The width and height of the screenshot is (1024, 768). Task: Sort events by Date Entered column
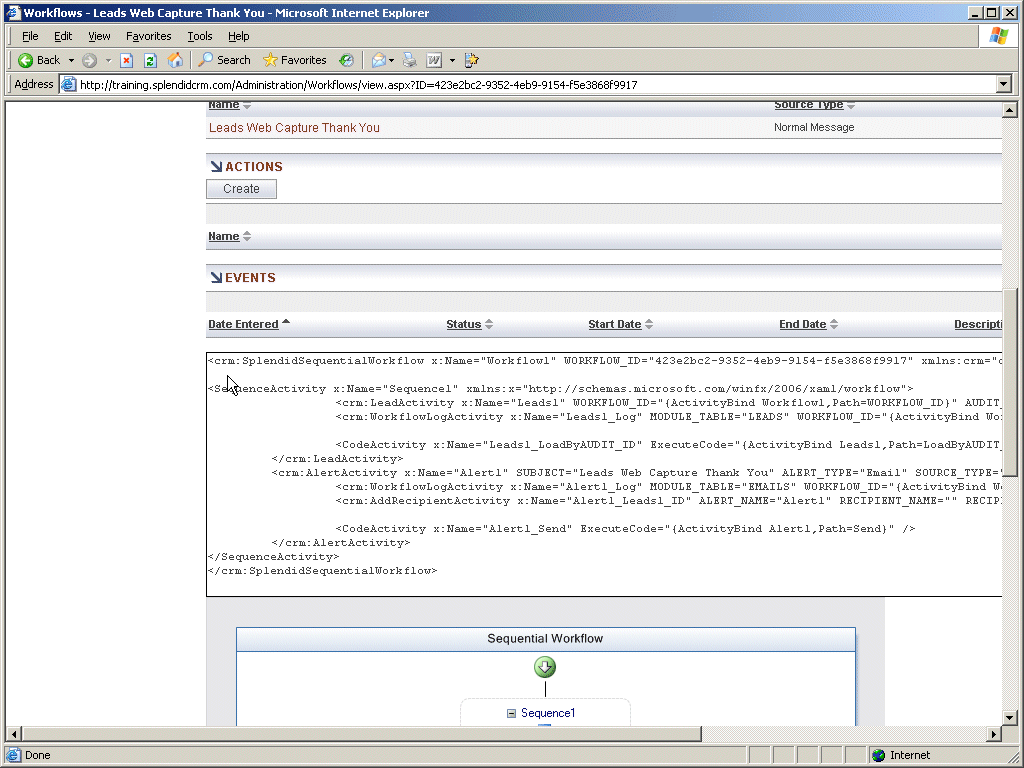[x=243, y=324]
